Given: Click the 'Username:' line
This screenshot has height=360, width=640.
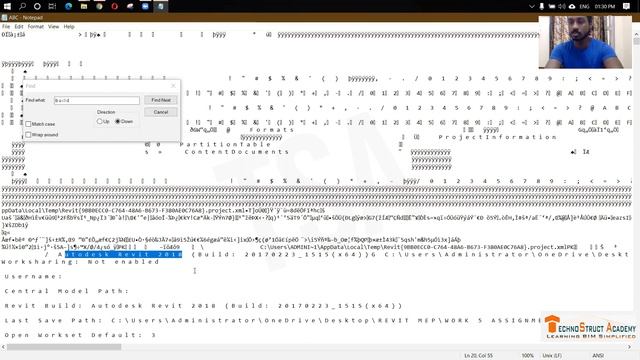Looking at the screenshot, I should point(33,276).
